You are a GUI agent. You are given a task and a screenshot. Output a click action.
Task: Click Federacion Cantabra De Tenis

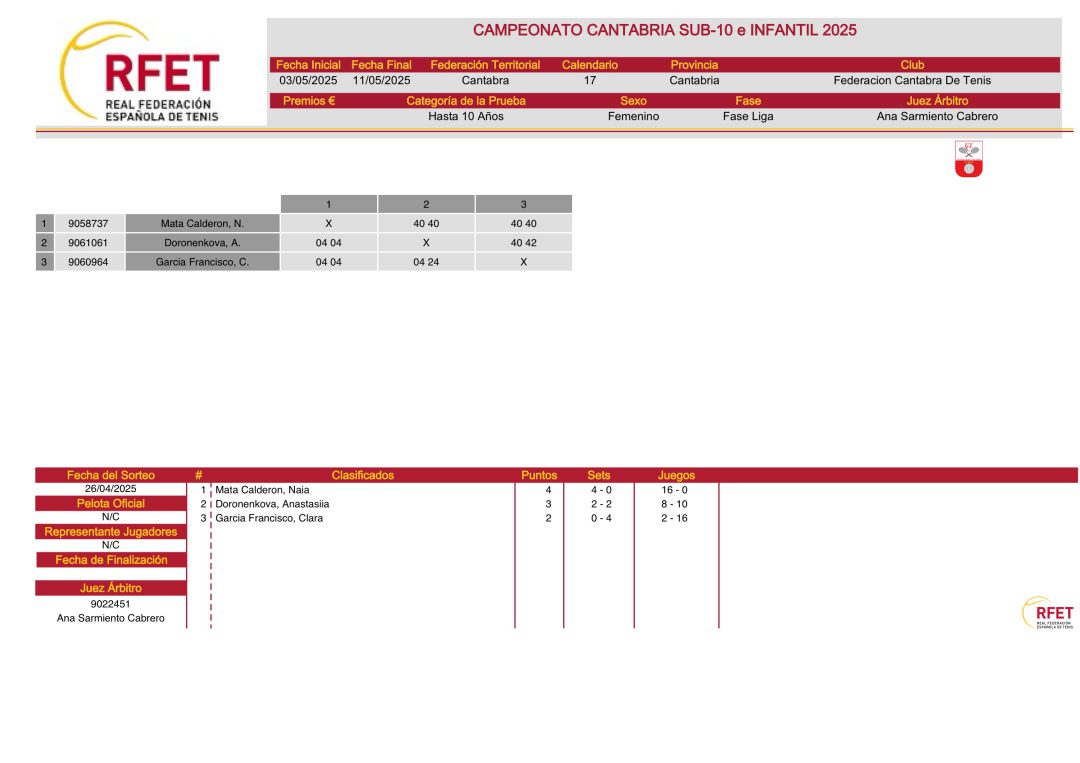coord(912,81)
